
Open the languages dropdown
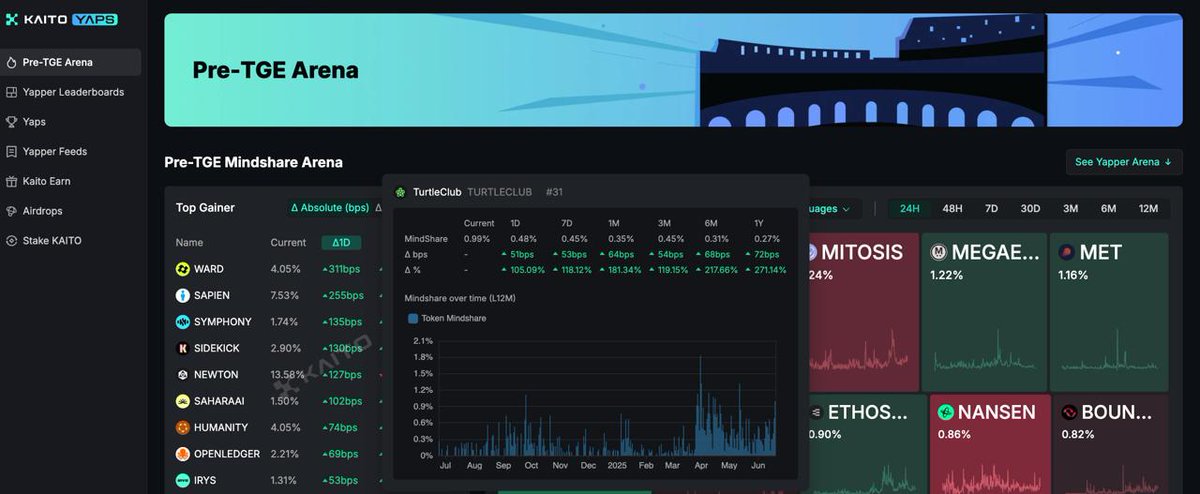click(832, 209)
